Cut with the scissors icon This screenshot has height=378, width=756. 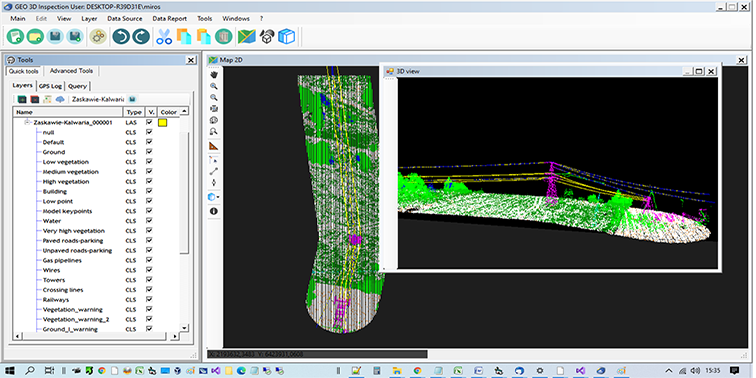[164, 36]
